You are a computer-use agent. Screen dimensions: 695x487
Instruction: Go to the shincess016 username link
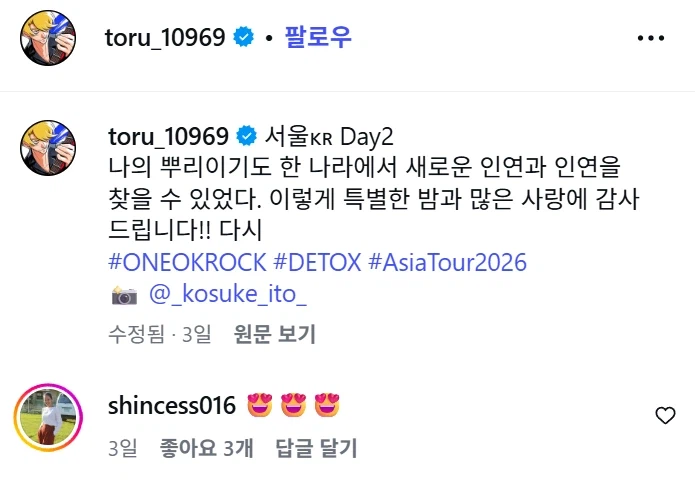point(171,405)
